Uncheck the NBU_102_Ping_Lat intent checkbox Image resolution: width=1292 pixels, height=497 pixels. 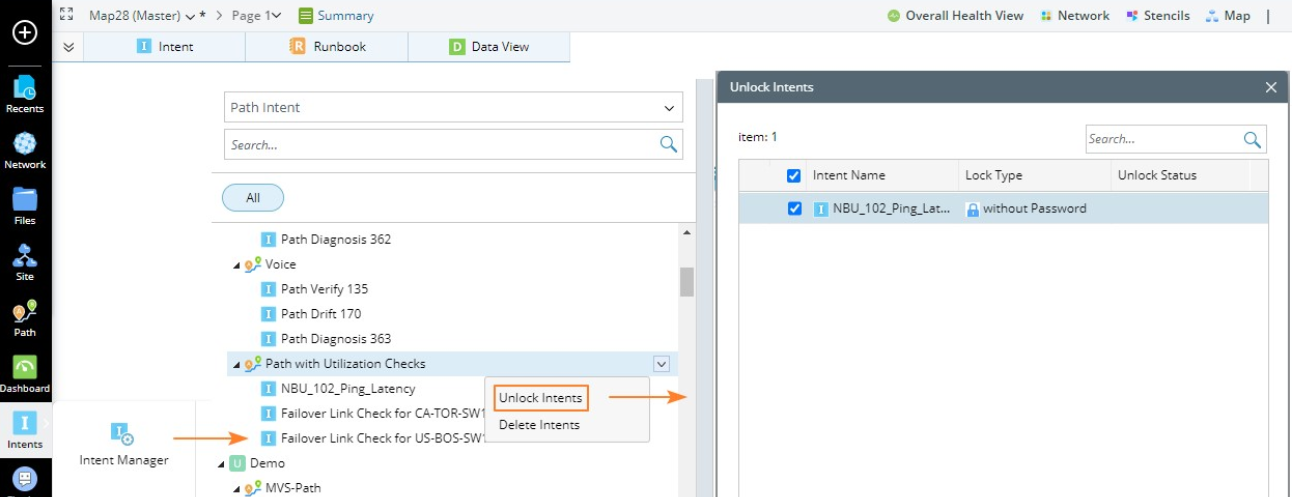(x=794, y=209)
